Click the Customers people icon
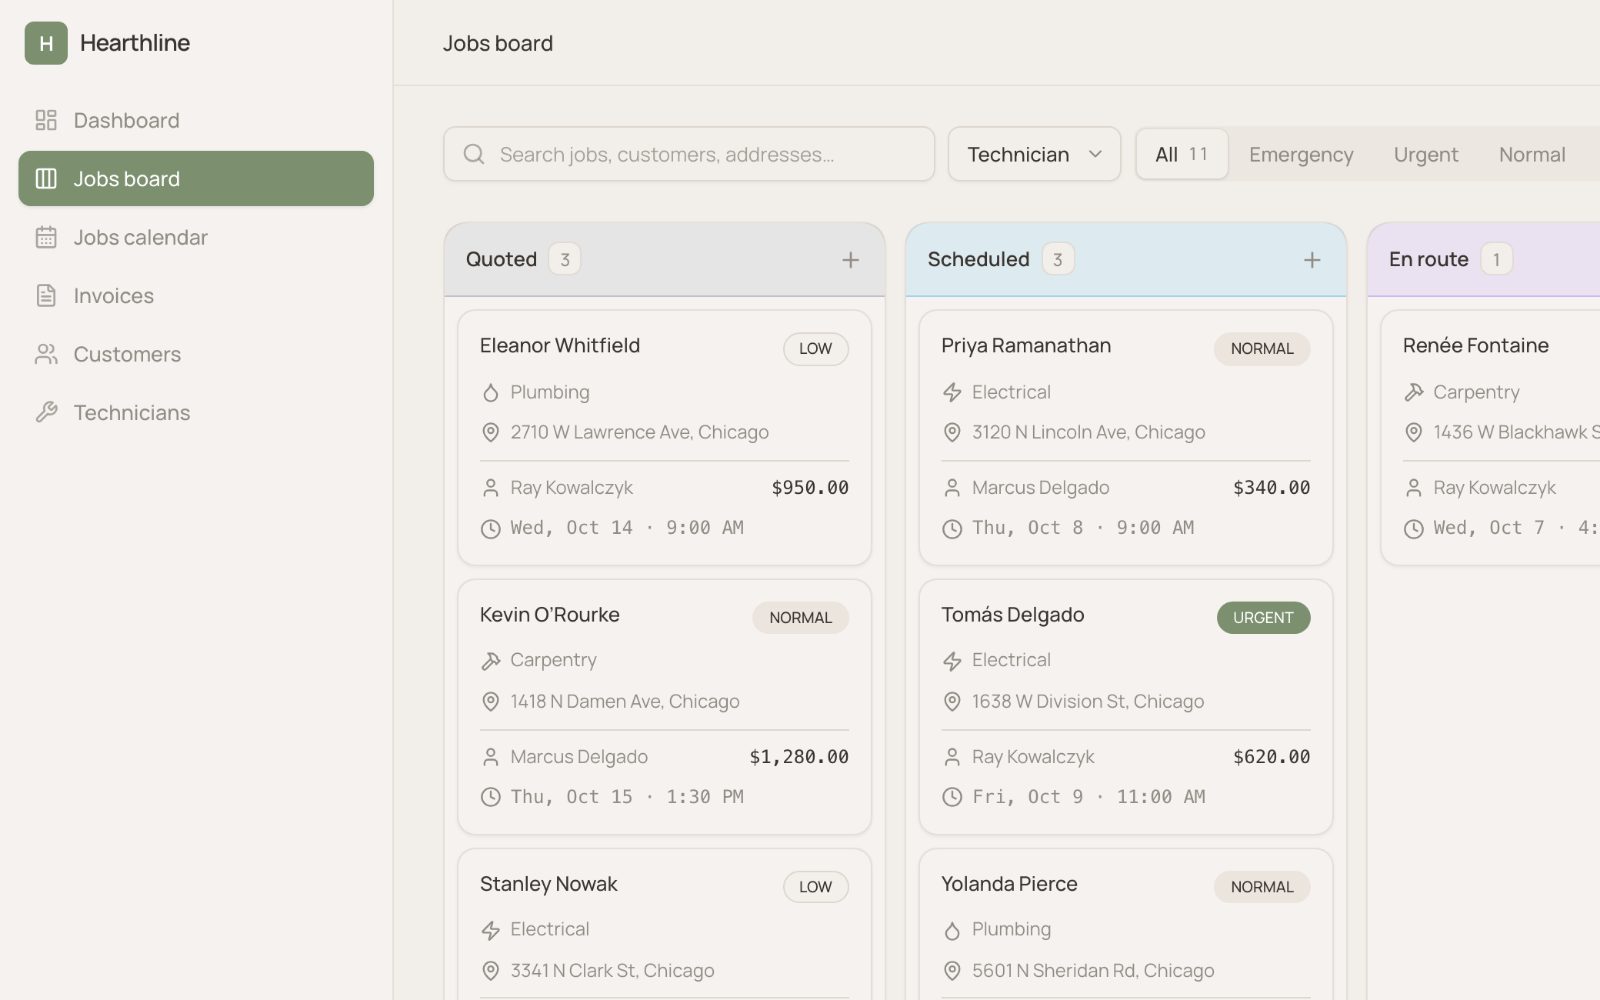The image size is (1600, 1000). [x=46, y=354]
